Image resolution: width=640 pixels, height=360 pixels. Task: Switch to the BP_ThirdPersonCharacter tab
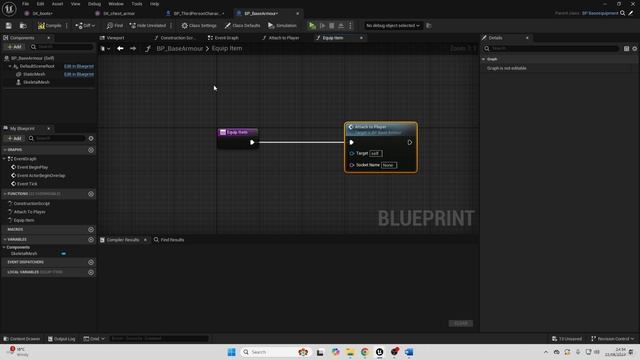point(195,13)
